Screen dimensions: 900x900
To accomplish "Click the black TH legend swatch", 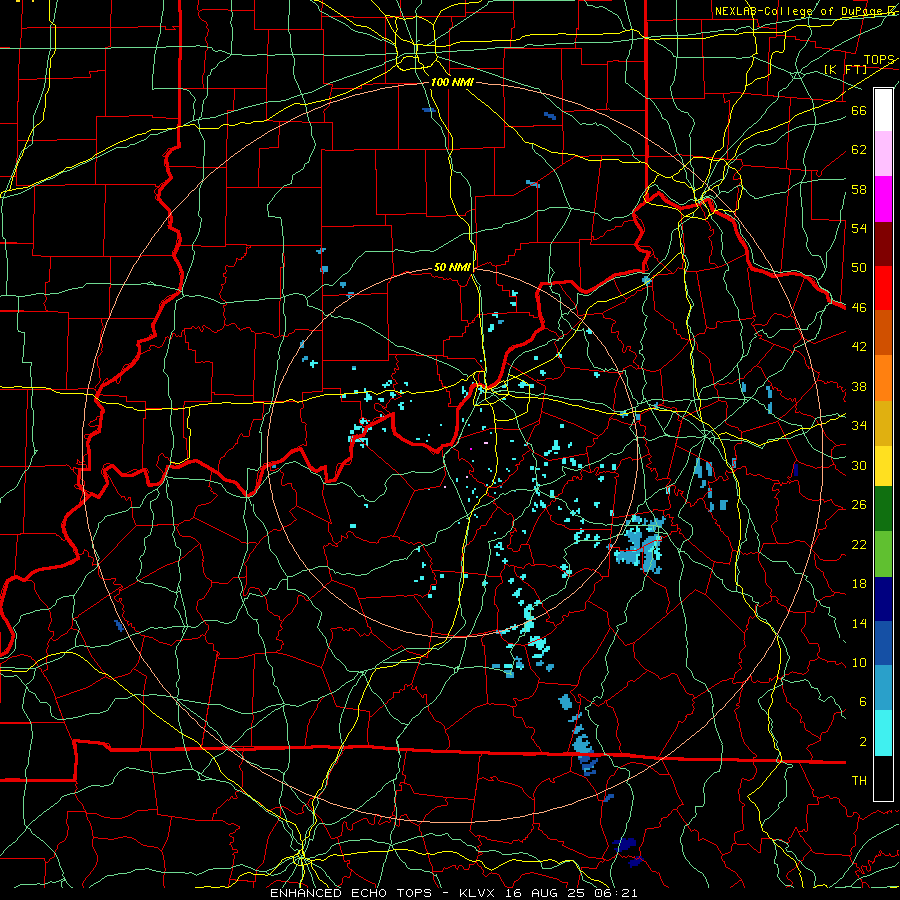I will 883,778.
